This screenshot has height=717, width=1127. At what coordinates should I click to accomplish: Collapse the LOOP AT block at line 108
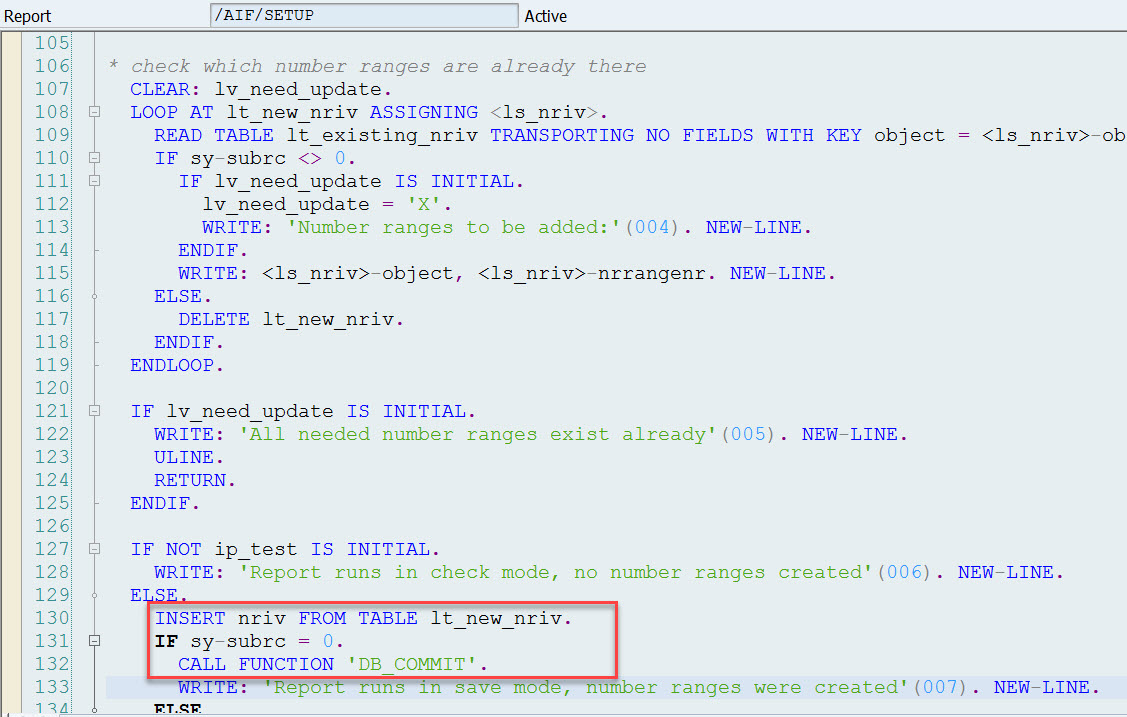[x=94, y=112]
